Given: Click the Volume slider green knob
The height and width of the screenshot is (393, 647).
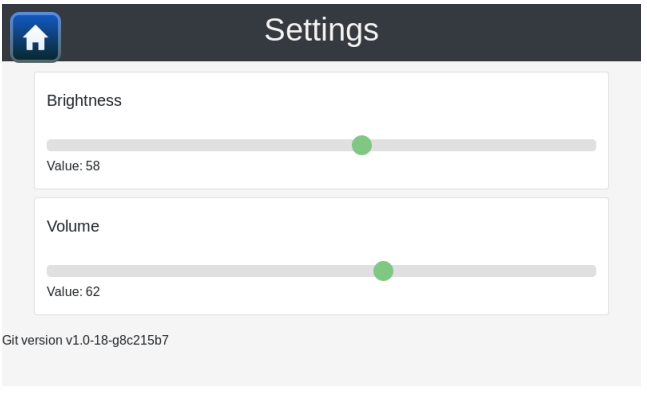Looking at the screenshot, I should [x=383, y=271].
